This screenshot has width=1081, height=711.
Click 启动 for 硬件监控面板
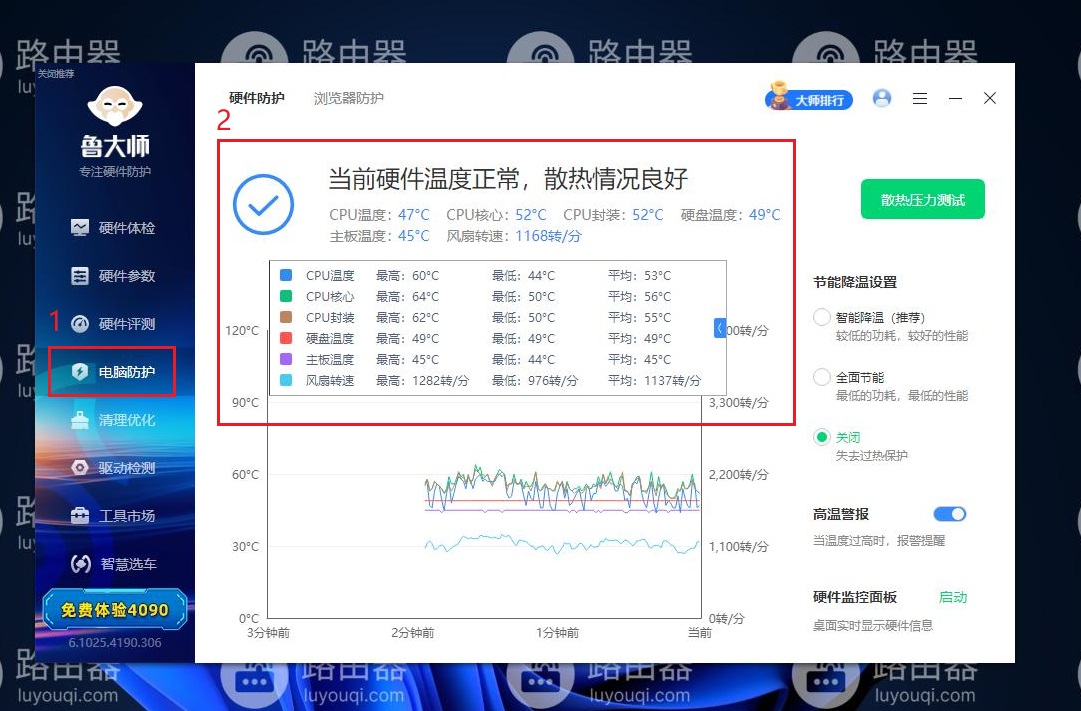click(953, 597)
